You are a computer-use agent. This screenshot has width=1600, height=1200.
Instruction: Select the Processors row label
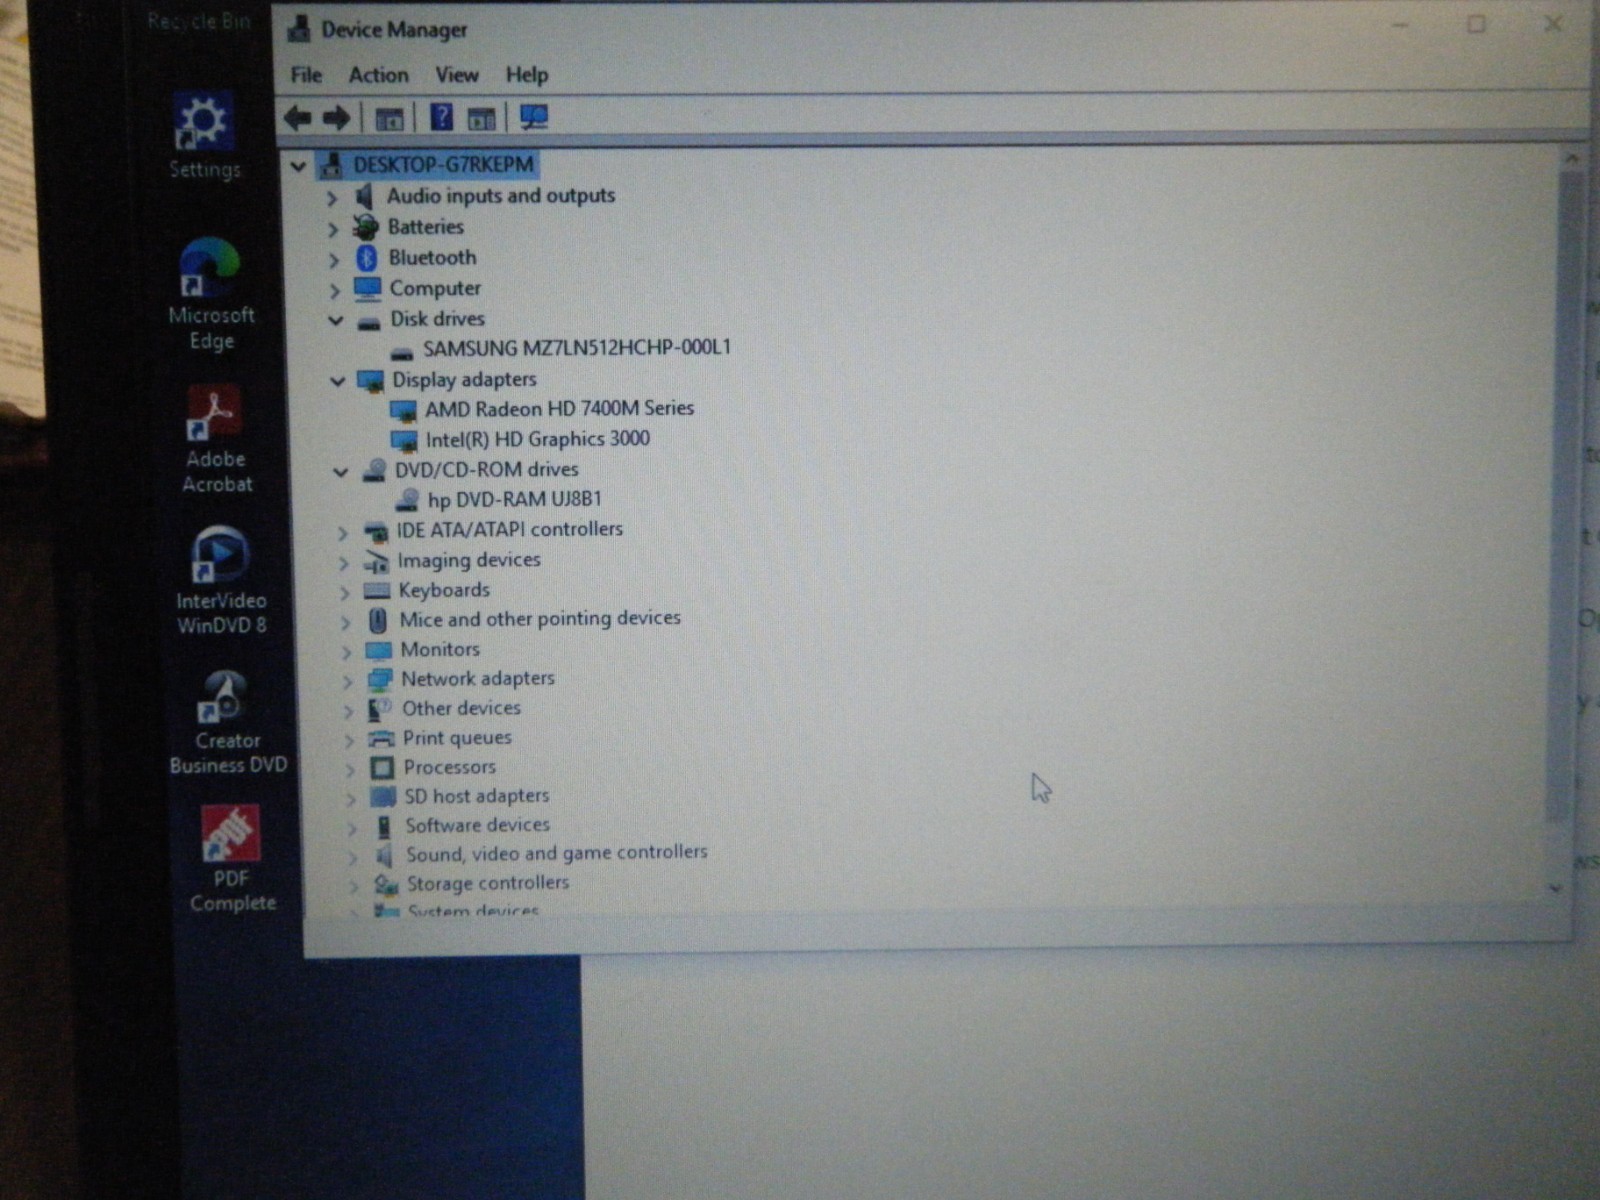pos(449,767)
